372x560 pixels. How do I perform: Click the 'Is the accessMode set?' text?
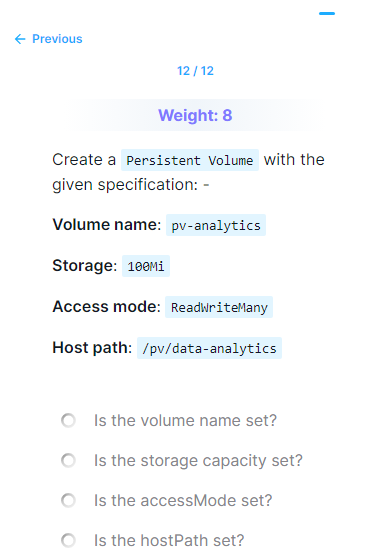click(x=183, y=500)
